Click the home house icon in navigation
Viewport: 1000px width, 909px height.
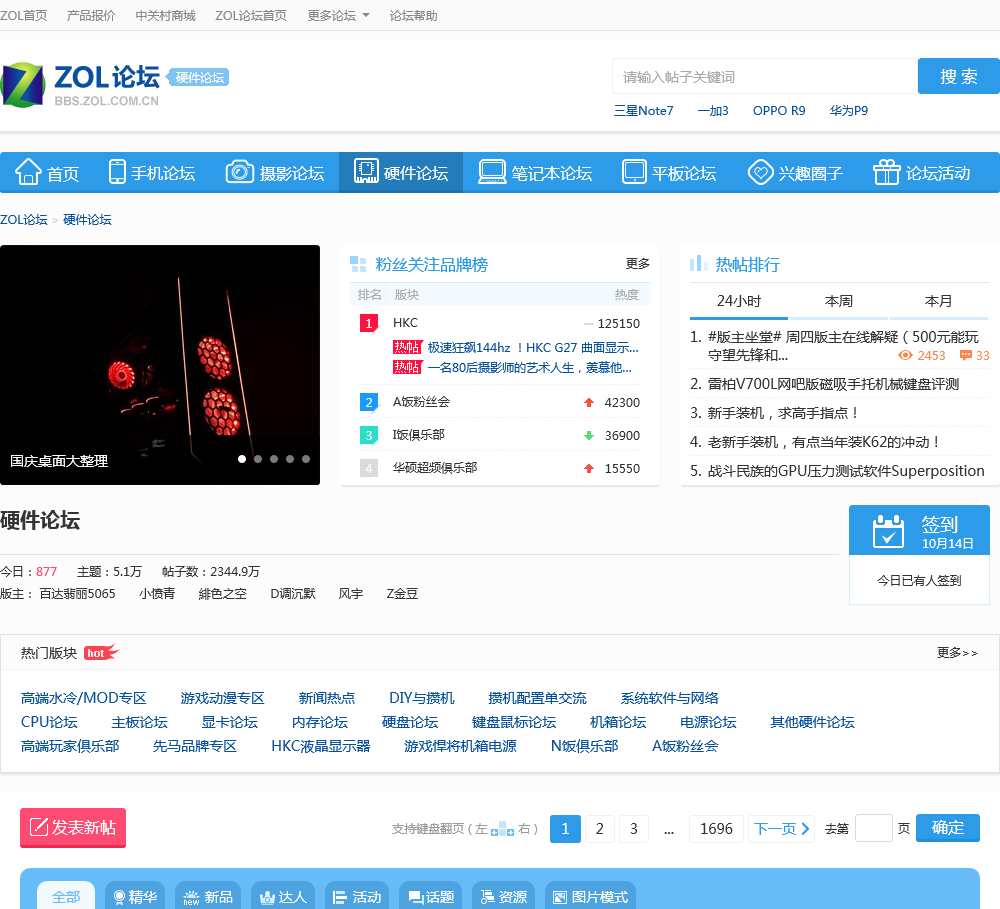click(x=28, y=172)
